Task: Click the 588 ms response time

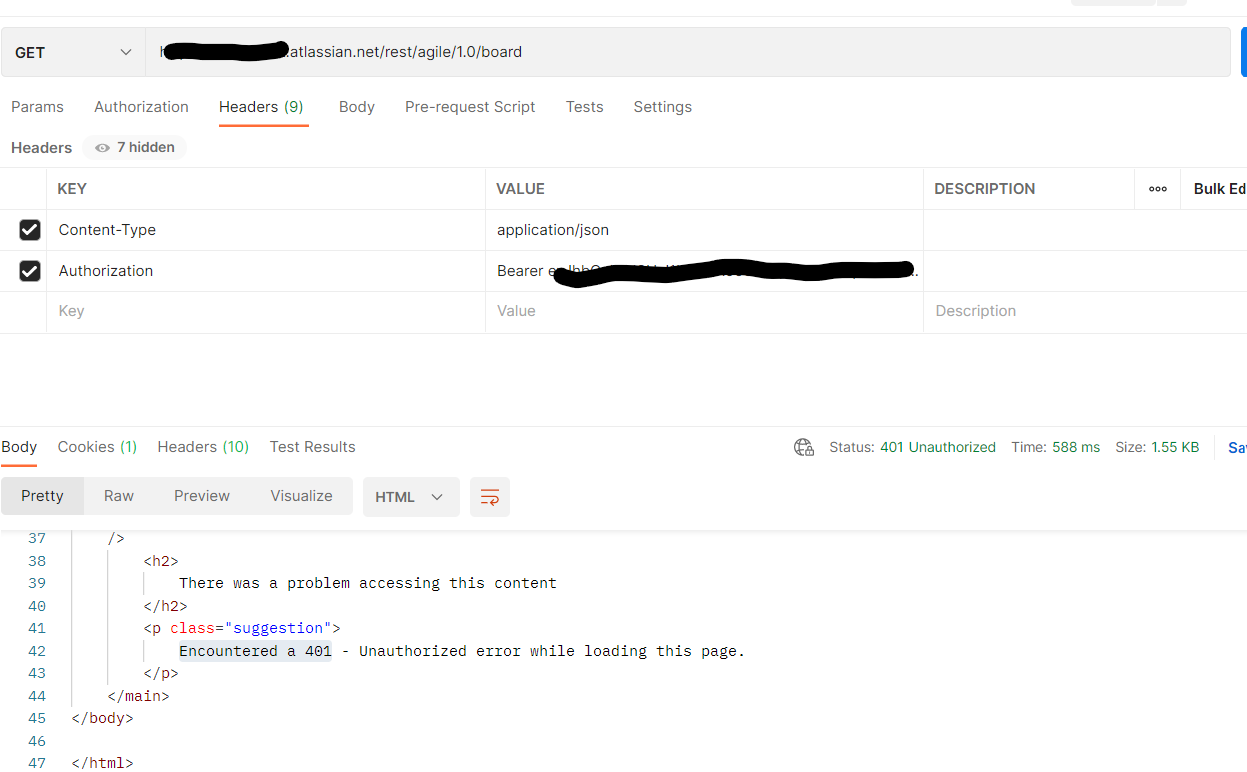Action: tap(1076, 447)
